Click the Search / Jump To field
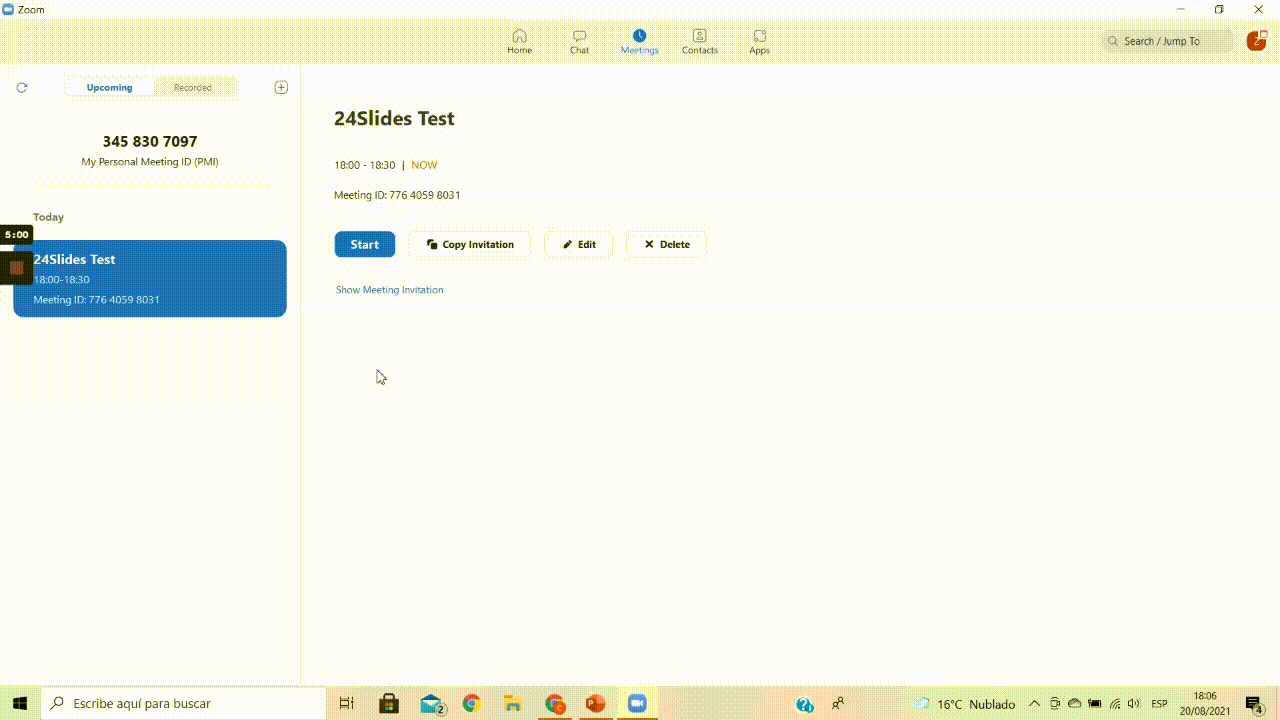Viewport: 1280px width, 720px height. click(1167, 41)
